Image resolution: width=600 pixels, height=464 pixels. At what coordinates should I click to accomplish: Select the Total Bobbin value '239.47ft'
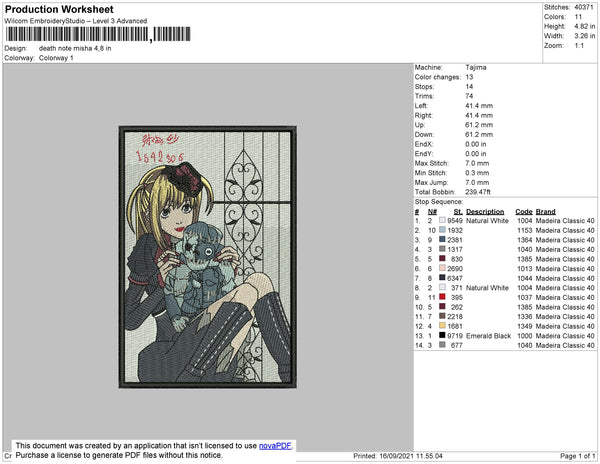(x=478, y=192)
